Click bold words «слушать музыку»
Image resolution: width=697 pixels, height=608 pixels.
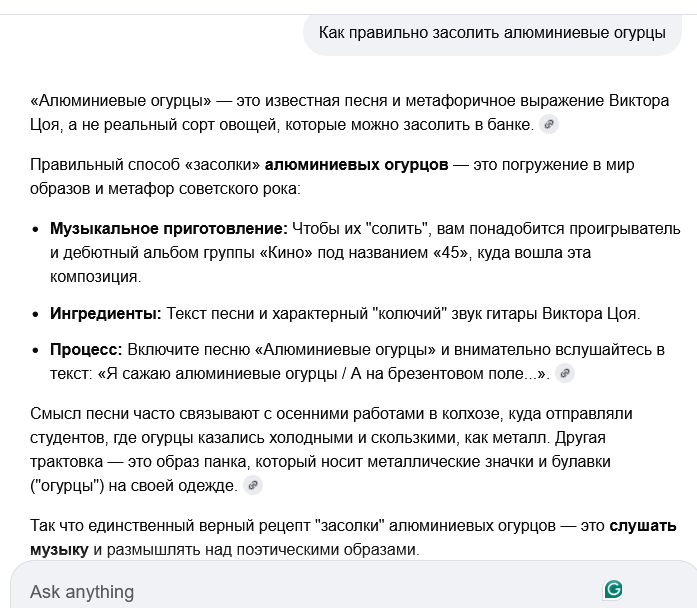(x=642, y=526)
